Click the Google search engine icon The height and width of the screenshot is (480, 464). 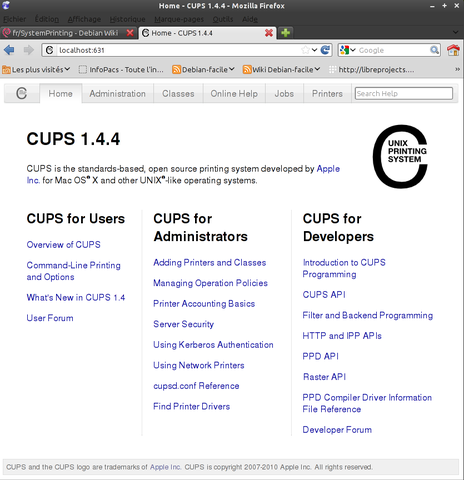click(x=344, y=50)
